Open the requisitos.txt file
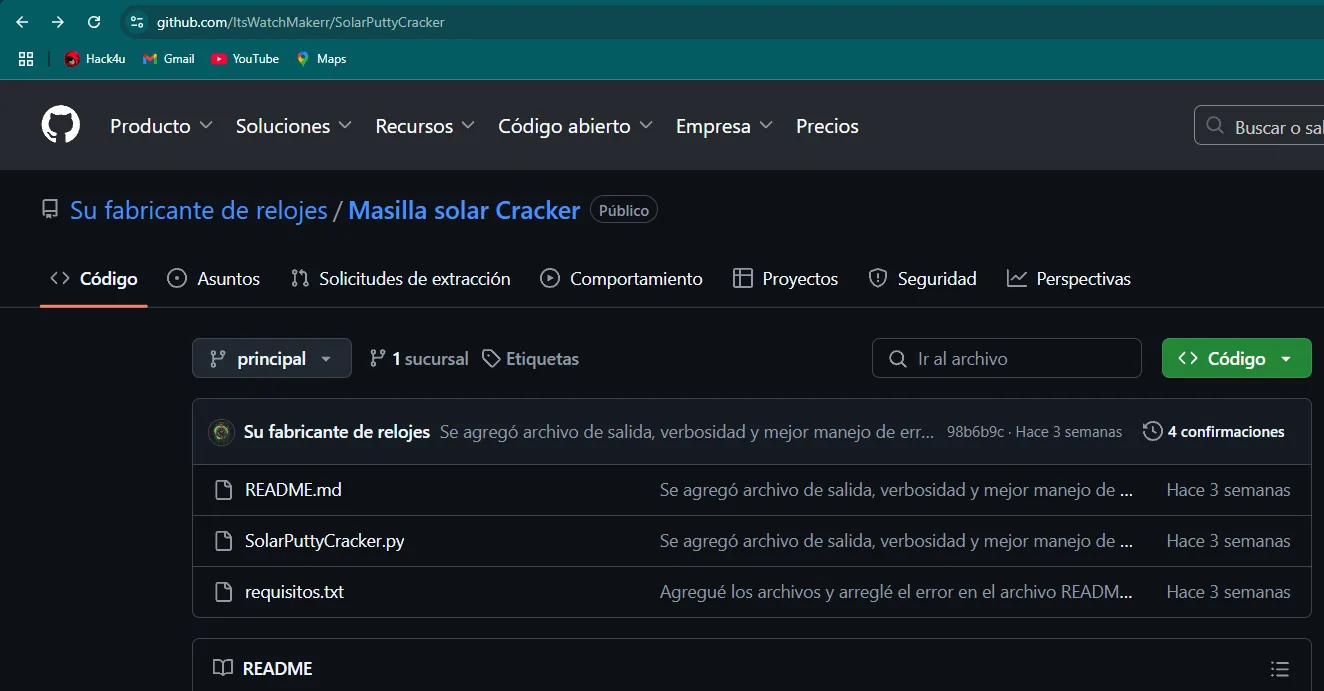The image size is (1324, 691). [294, 592]
